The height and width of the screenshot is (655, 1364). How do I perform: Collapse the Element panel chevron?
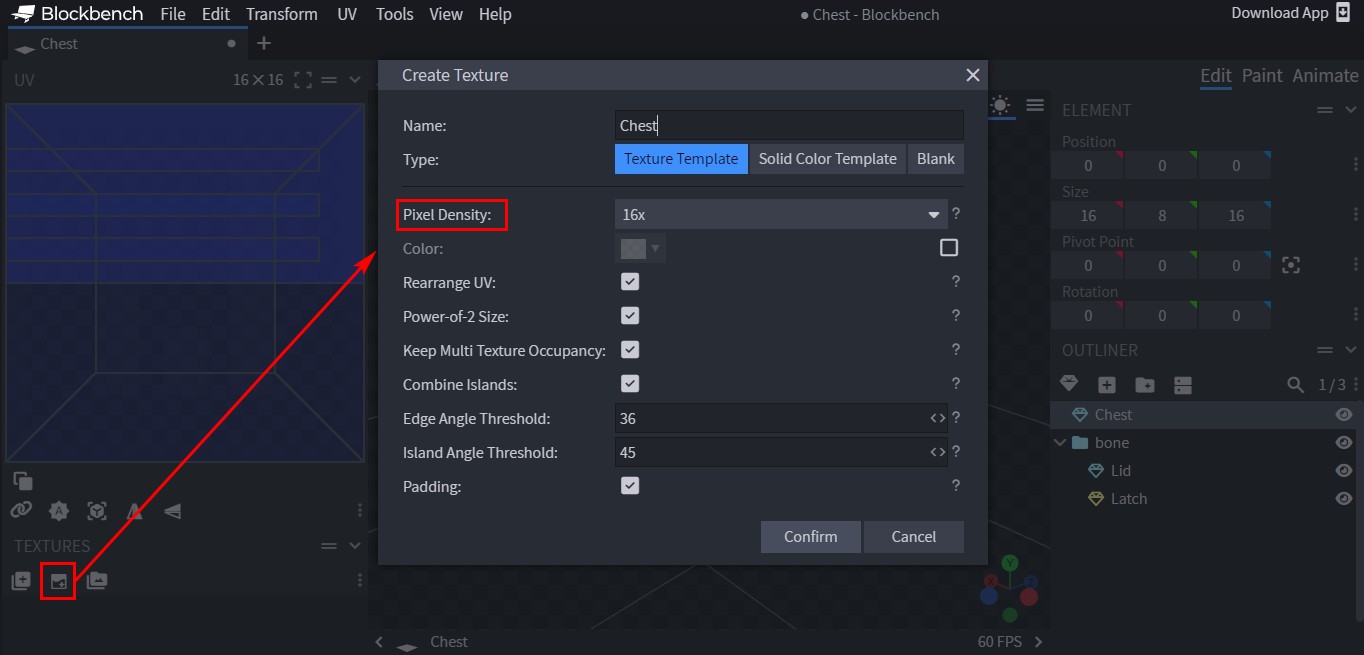1351,110
